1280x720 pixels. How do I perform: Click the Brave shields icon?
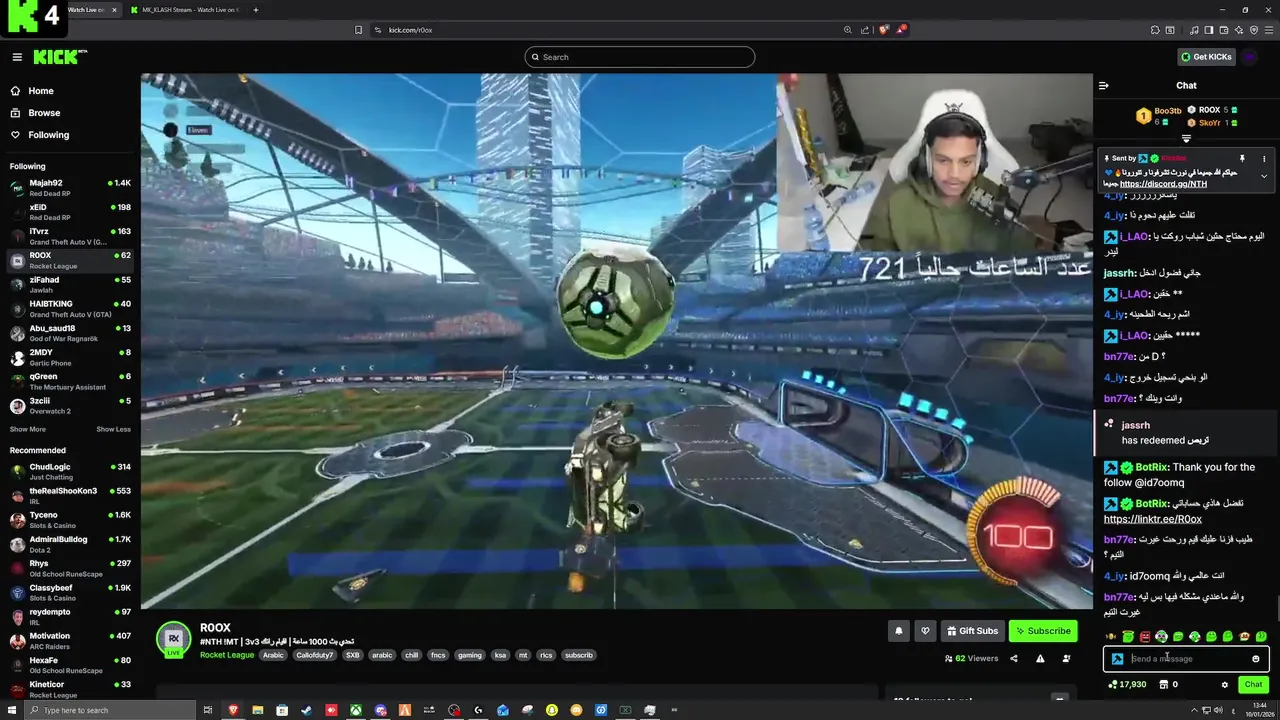tap(883, 30)
